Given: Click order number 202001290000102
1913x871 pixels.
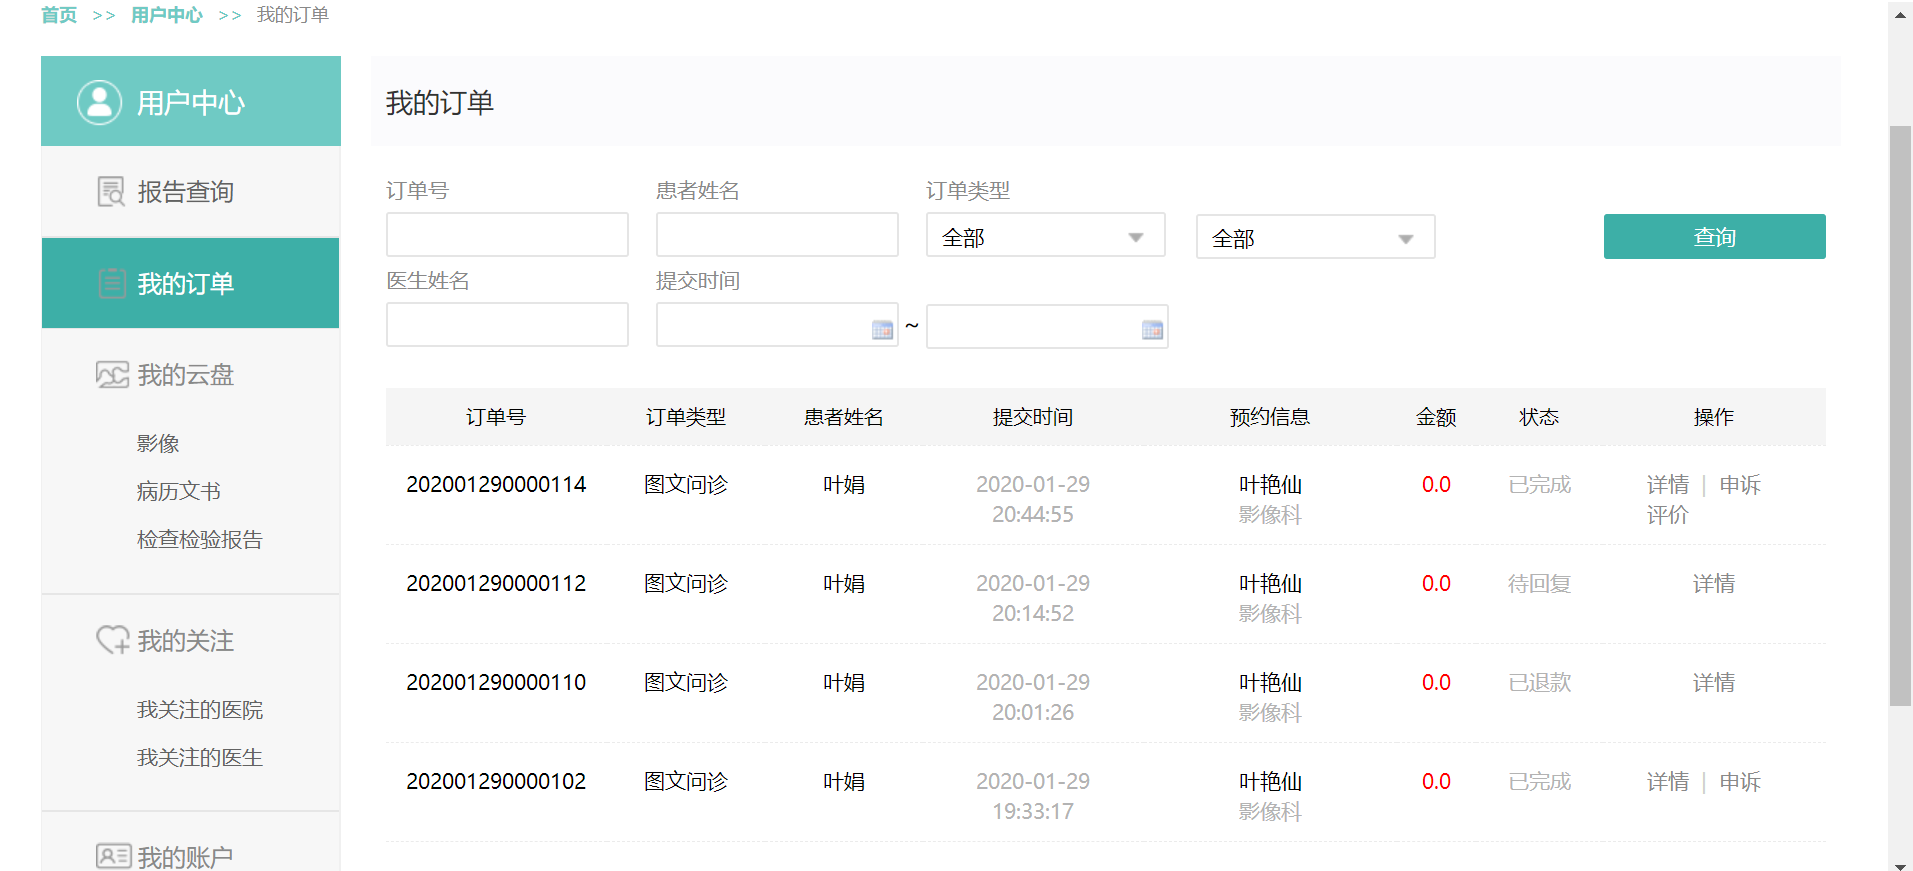Looking at the screenshot, I should pyautogui.click(x=496, y=781).
